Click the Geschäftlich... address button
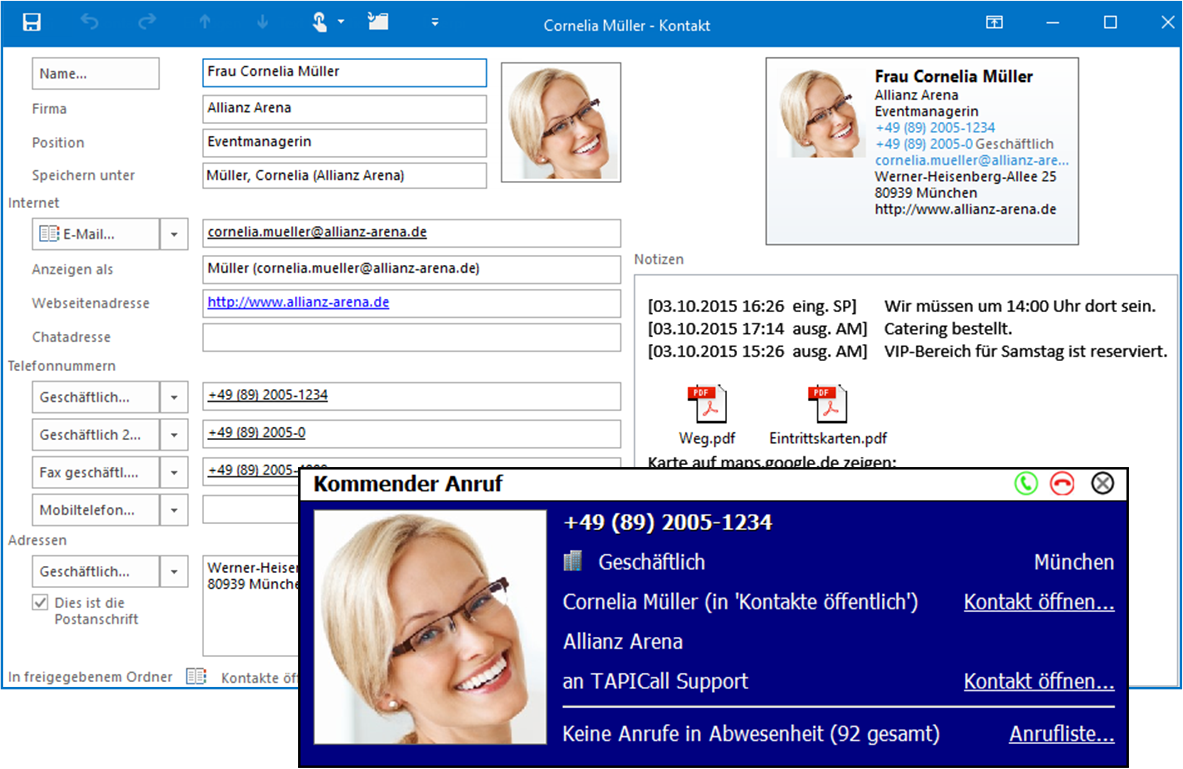The height and width of the screenshot is (769, 1183). 96,571
